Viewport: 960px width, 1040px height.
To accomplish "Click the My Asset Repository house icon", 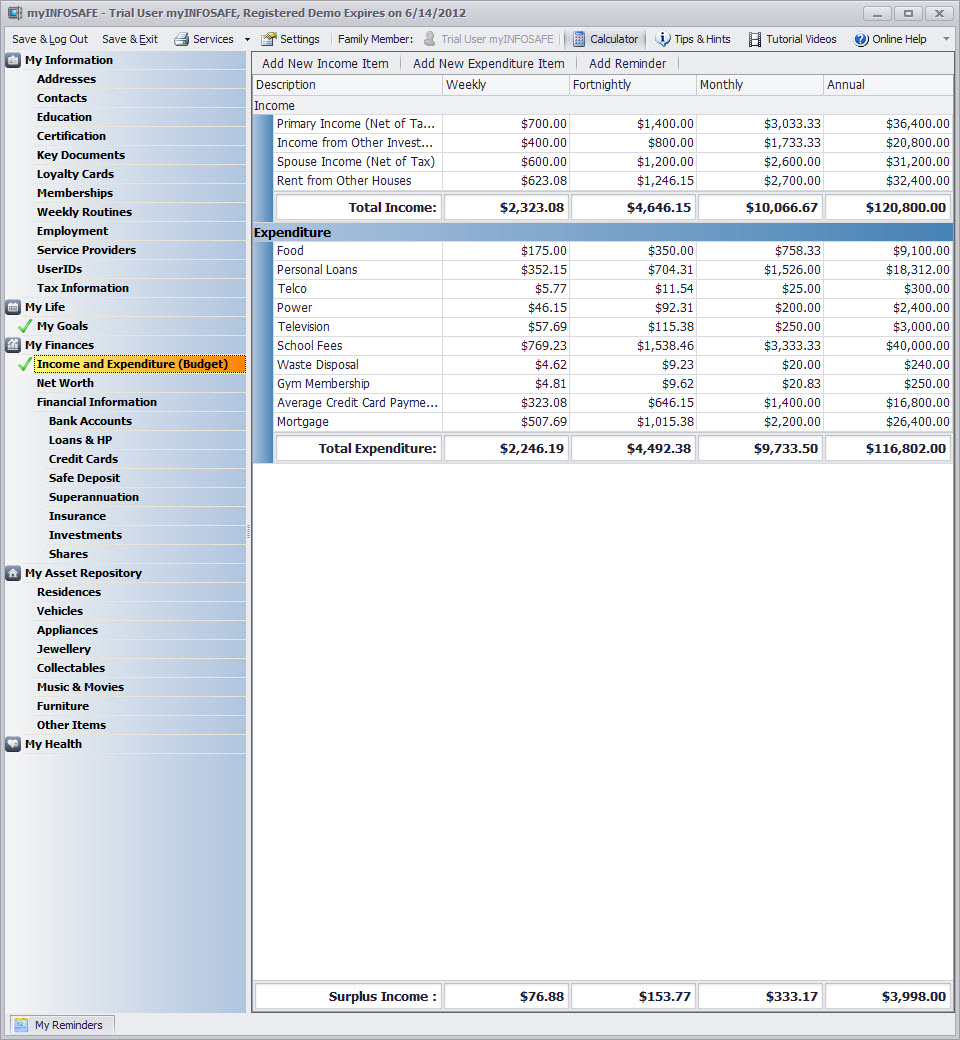I will 13,573.
